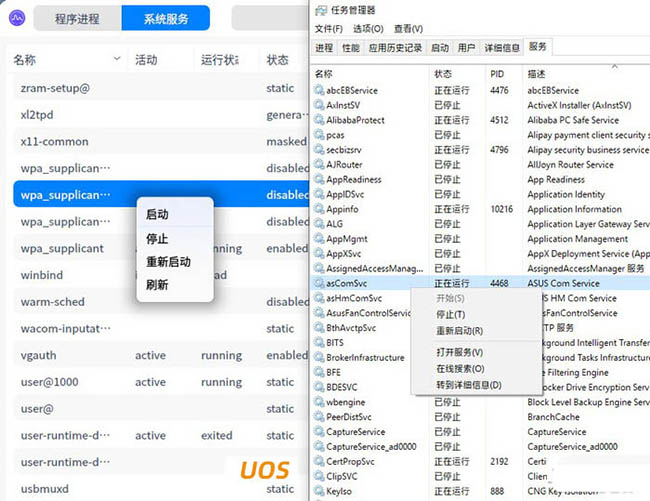Click gear icon of asComSvc service

point(319,283)
